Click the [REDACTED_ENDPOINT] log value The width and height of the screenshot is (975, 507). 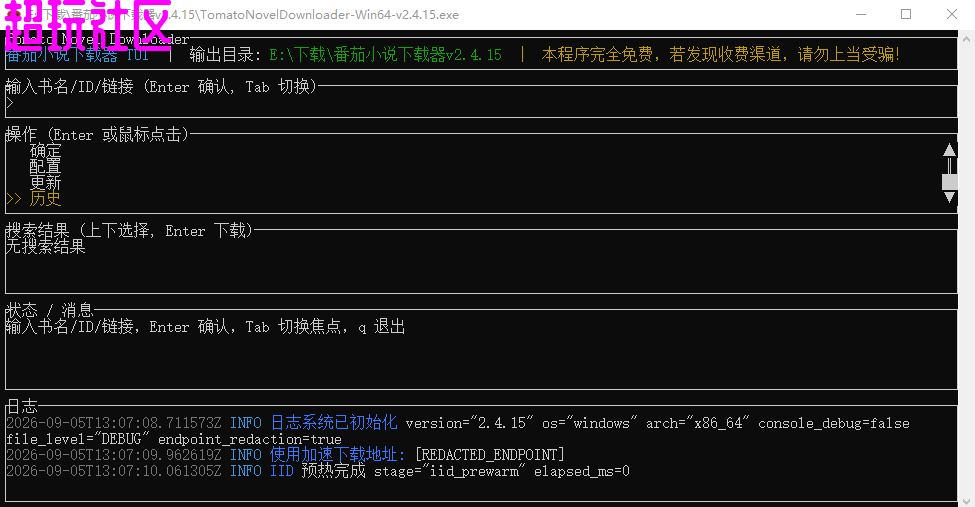tap(489, 455)
